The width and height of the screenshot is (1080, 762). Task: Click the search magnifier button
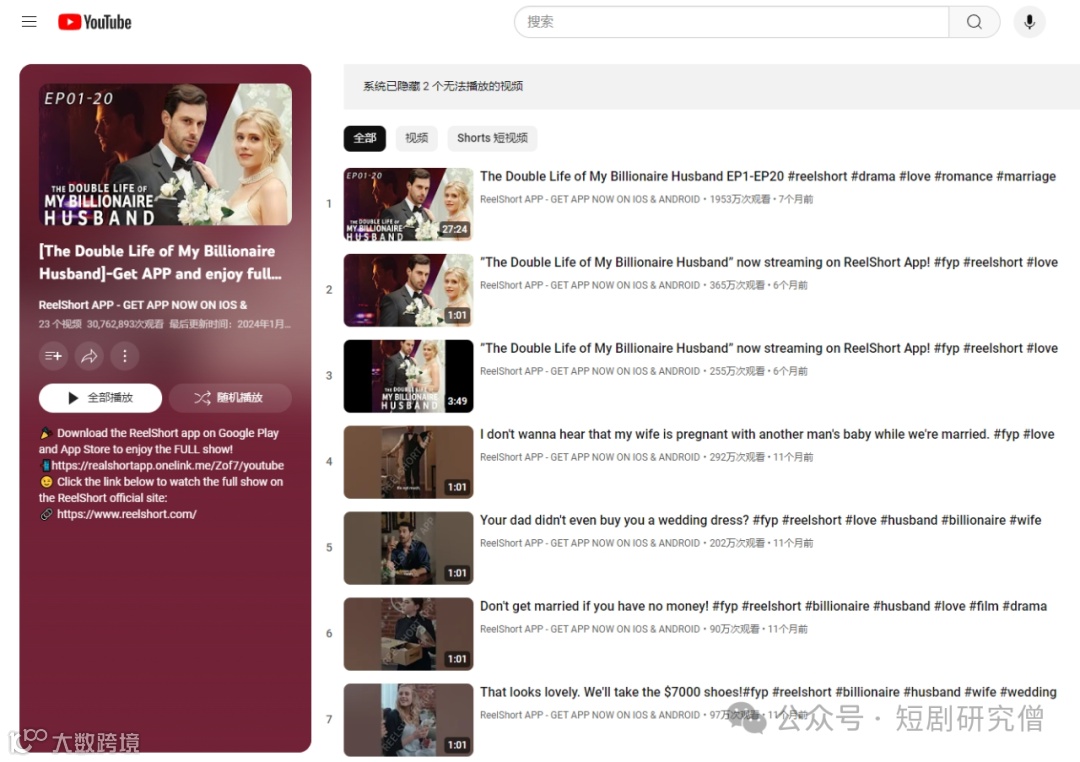pos(974,22)
